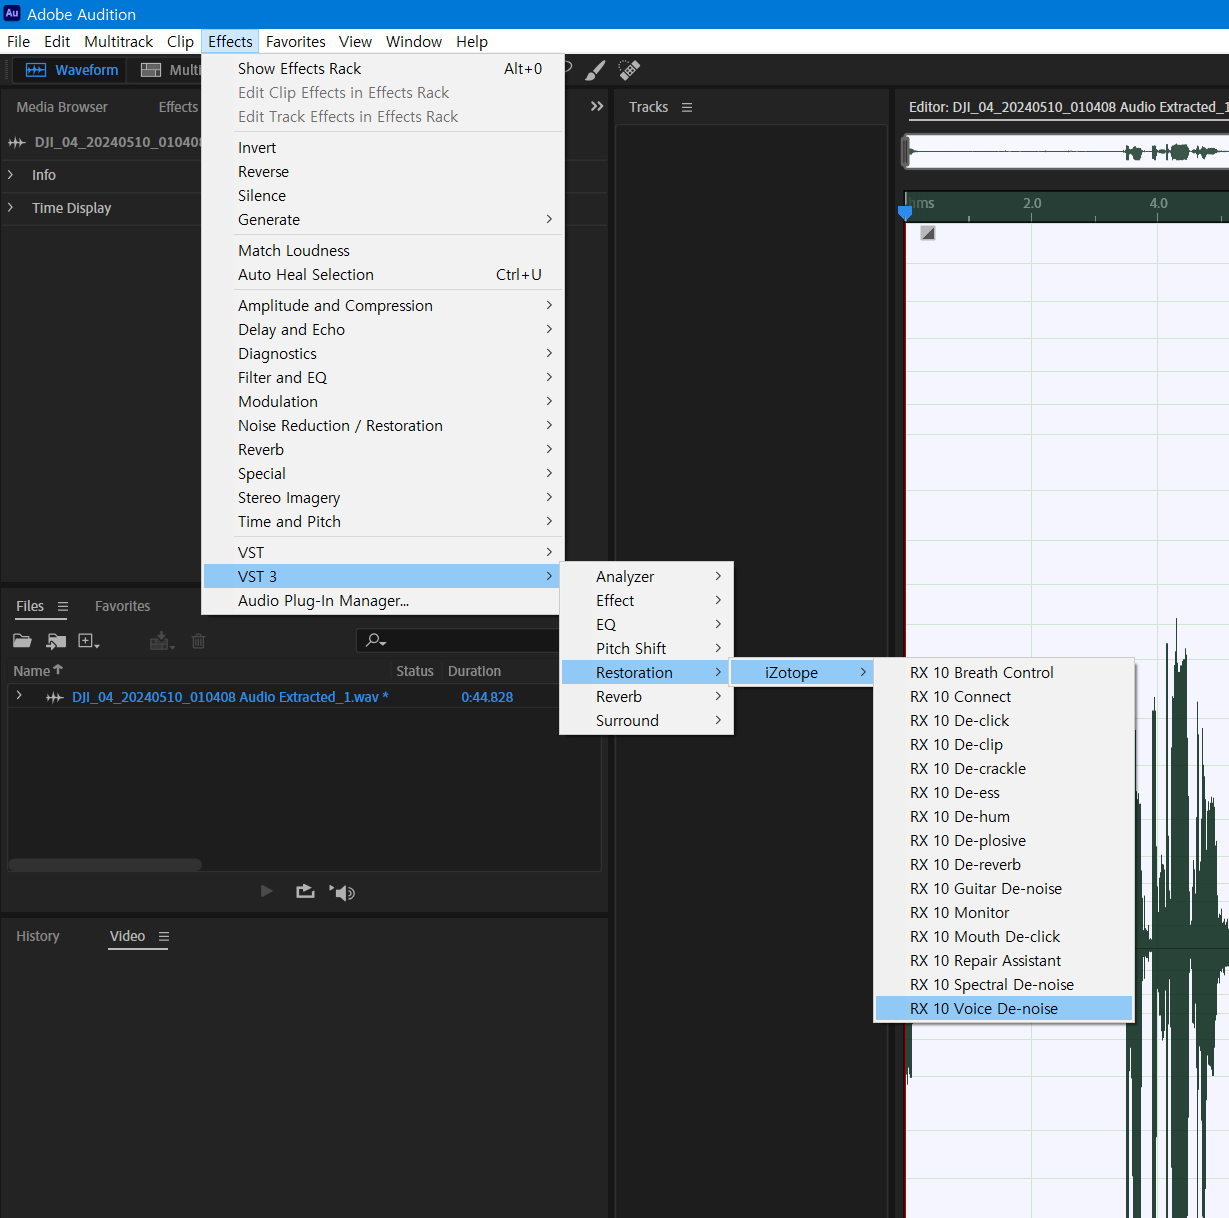Screen dimensions: 1229x1218
Task: Click the Open File folder icon
Action: pos(22,641)
